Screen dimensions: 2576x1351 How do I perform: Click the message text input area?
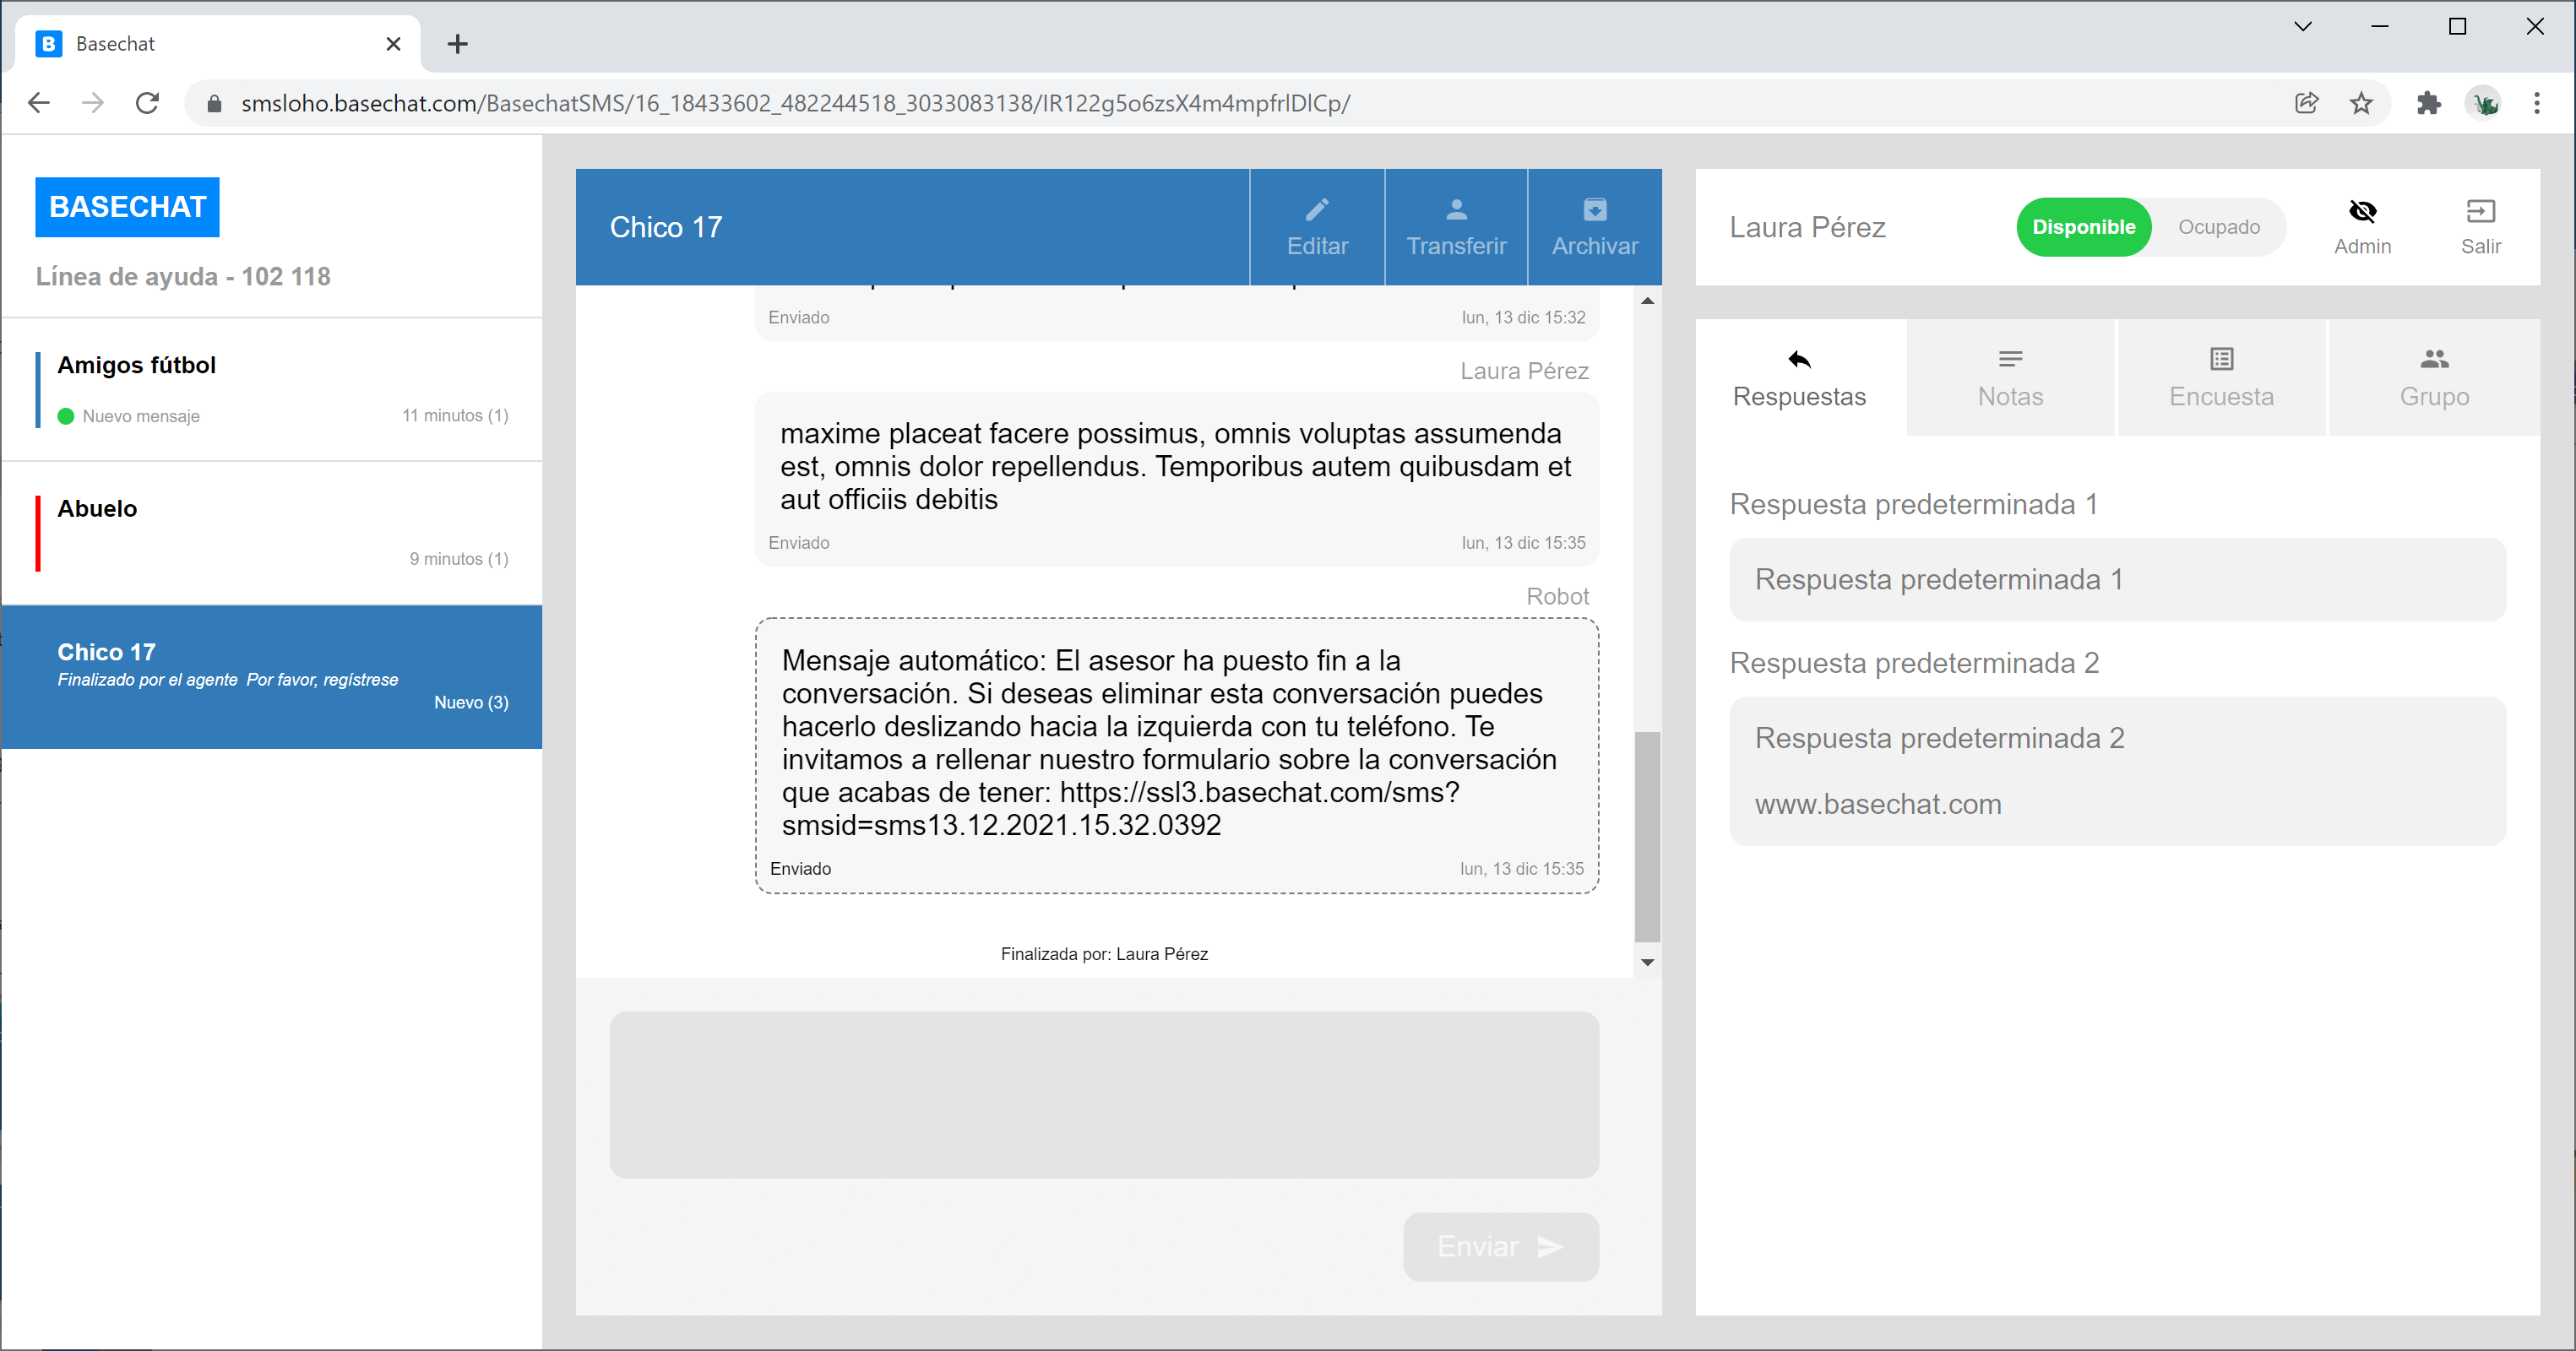(1103, 1094)
